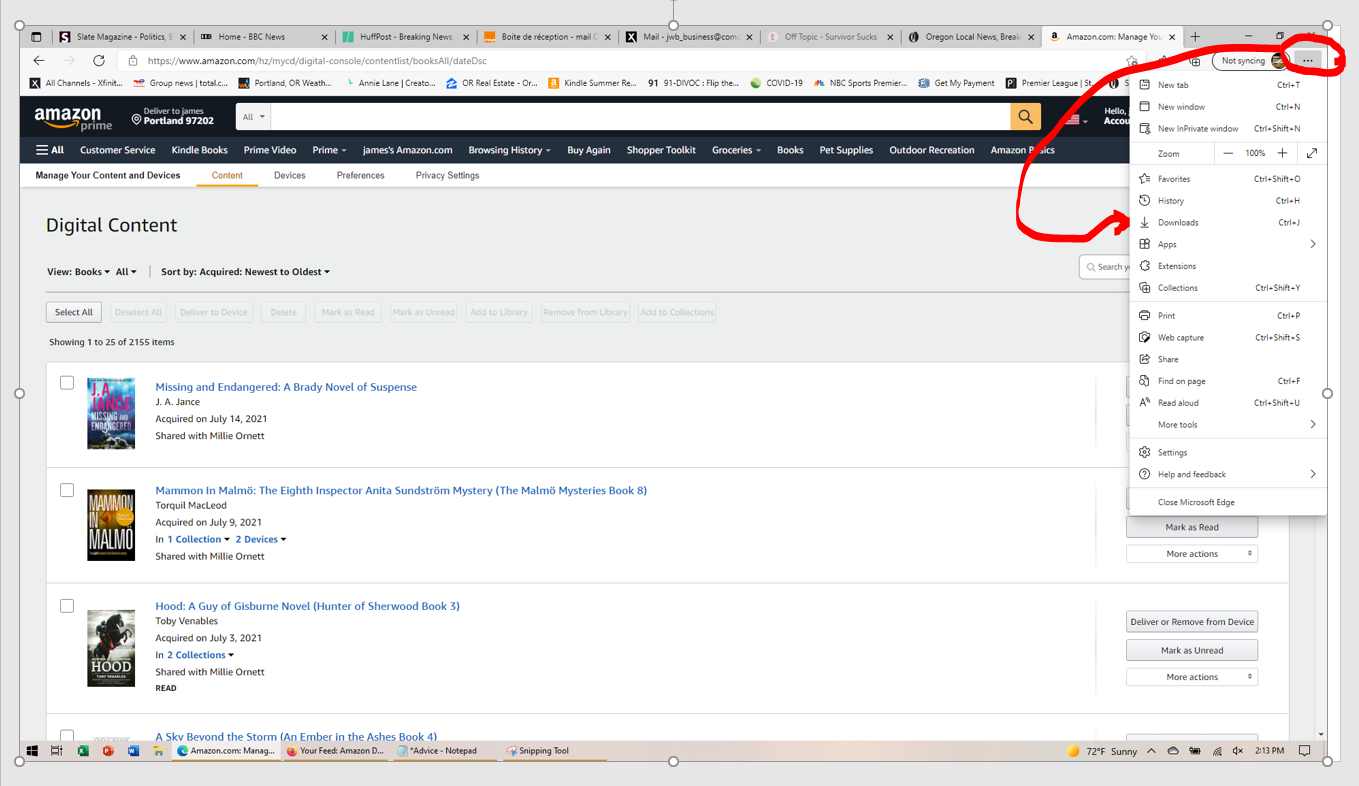Switch to the Devices tab
The width and height of the screenshot is (1359, 786).
[289, 174]
